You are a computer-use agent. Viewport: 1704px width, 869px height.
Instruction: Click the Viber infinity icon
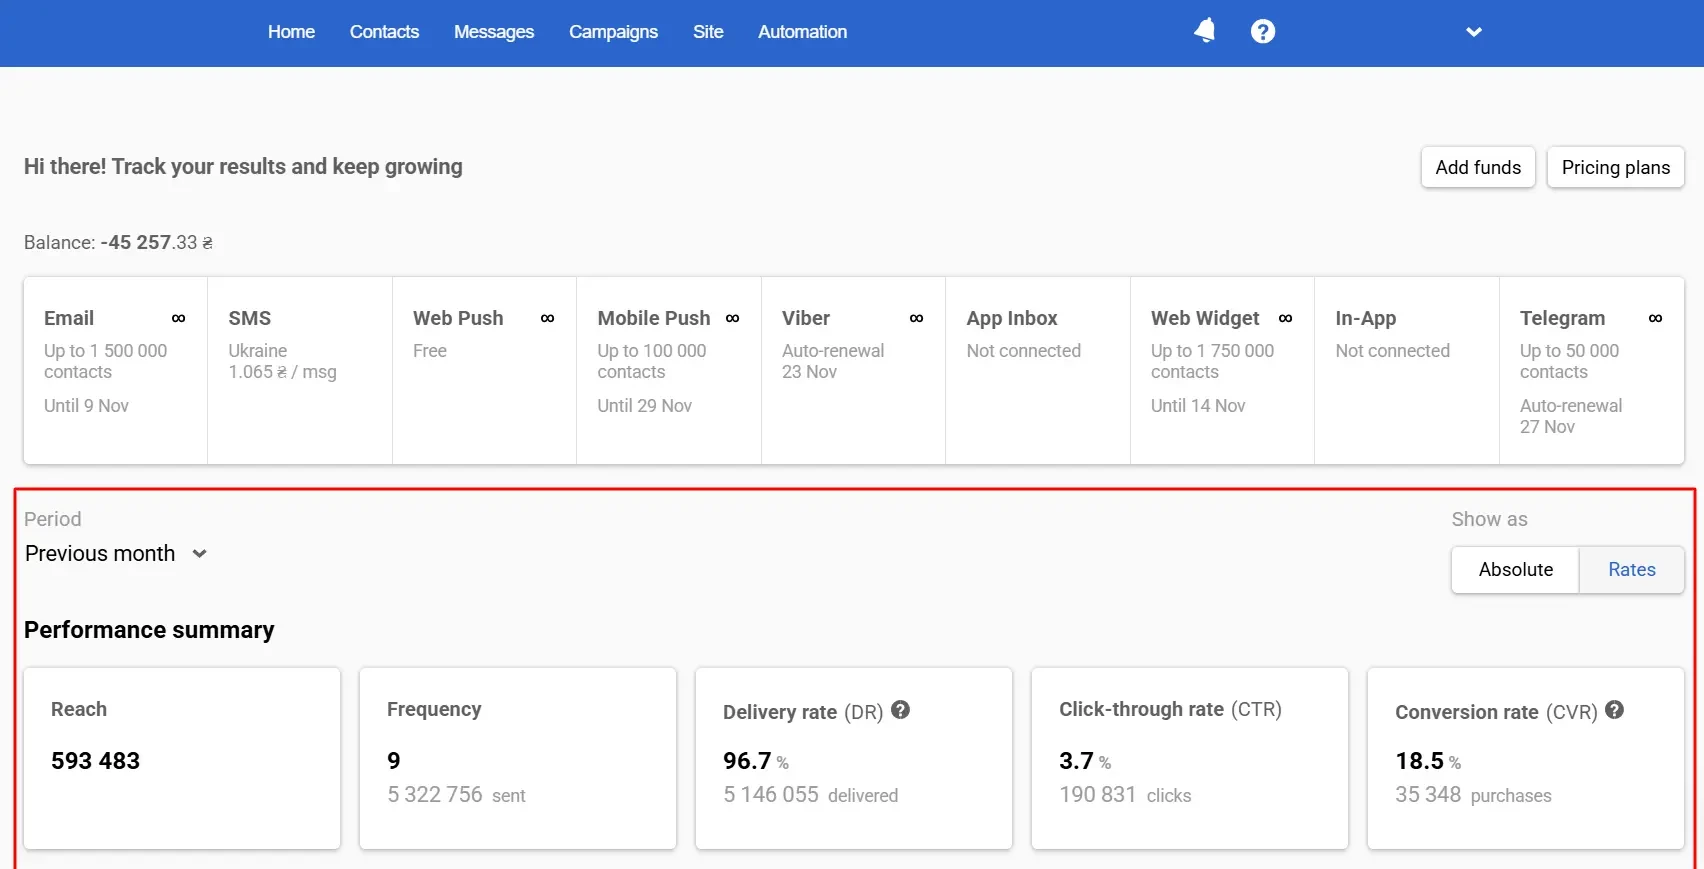pos(916,318)
